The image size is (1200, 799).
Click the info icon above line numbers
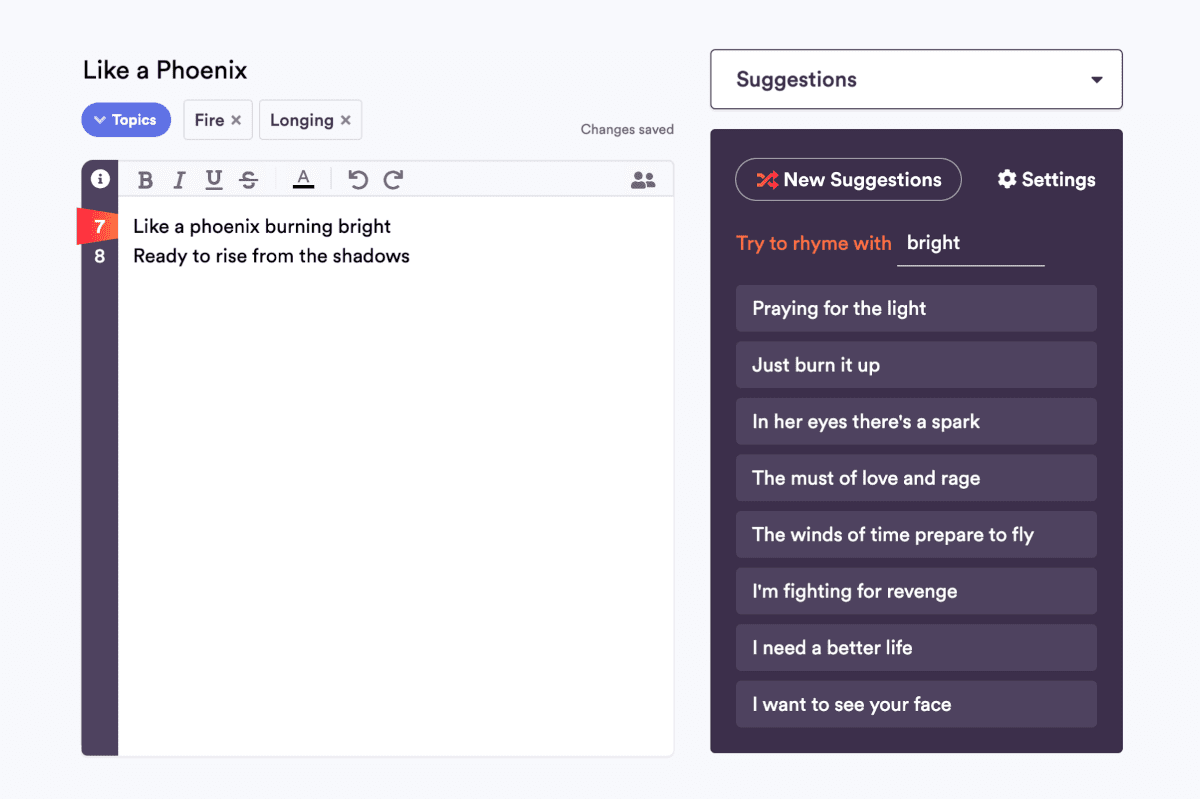[100, 179]
